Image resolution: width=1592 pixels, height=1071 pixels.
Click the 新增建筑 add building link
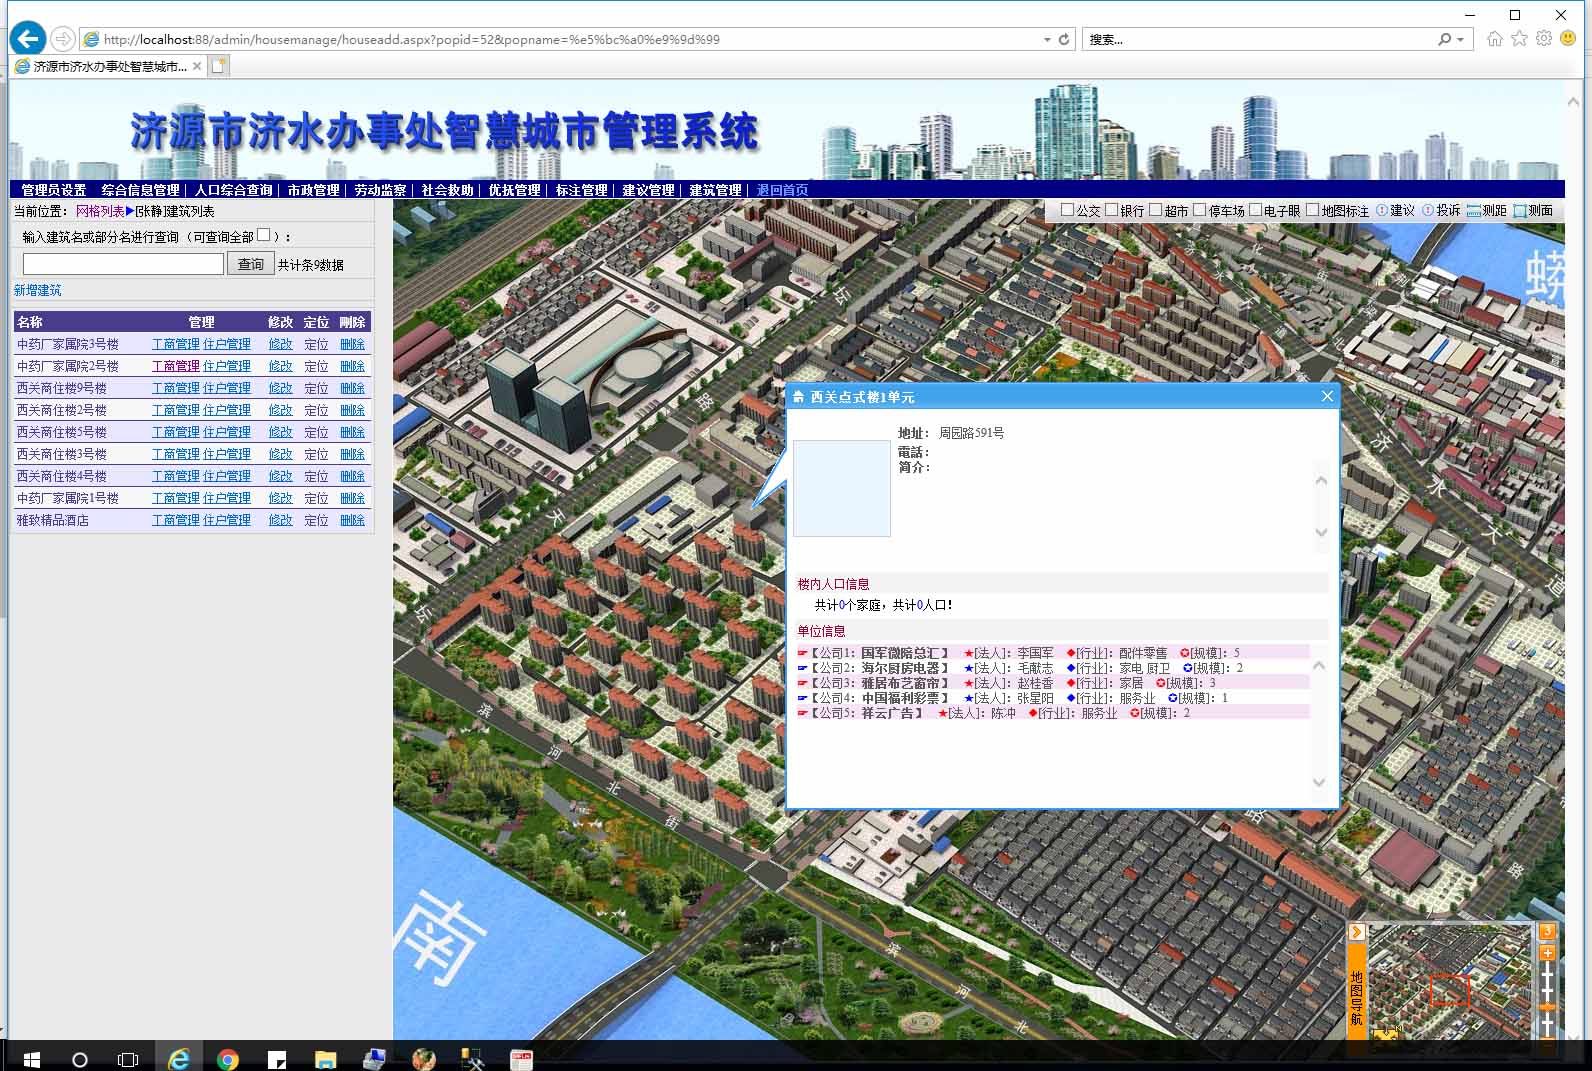(37, 290)
